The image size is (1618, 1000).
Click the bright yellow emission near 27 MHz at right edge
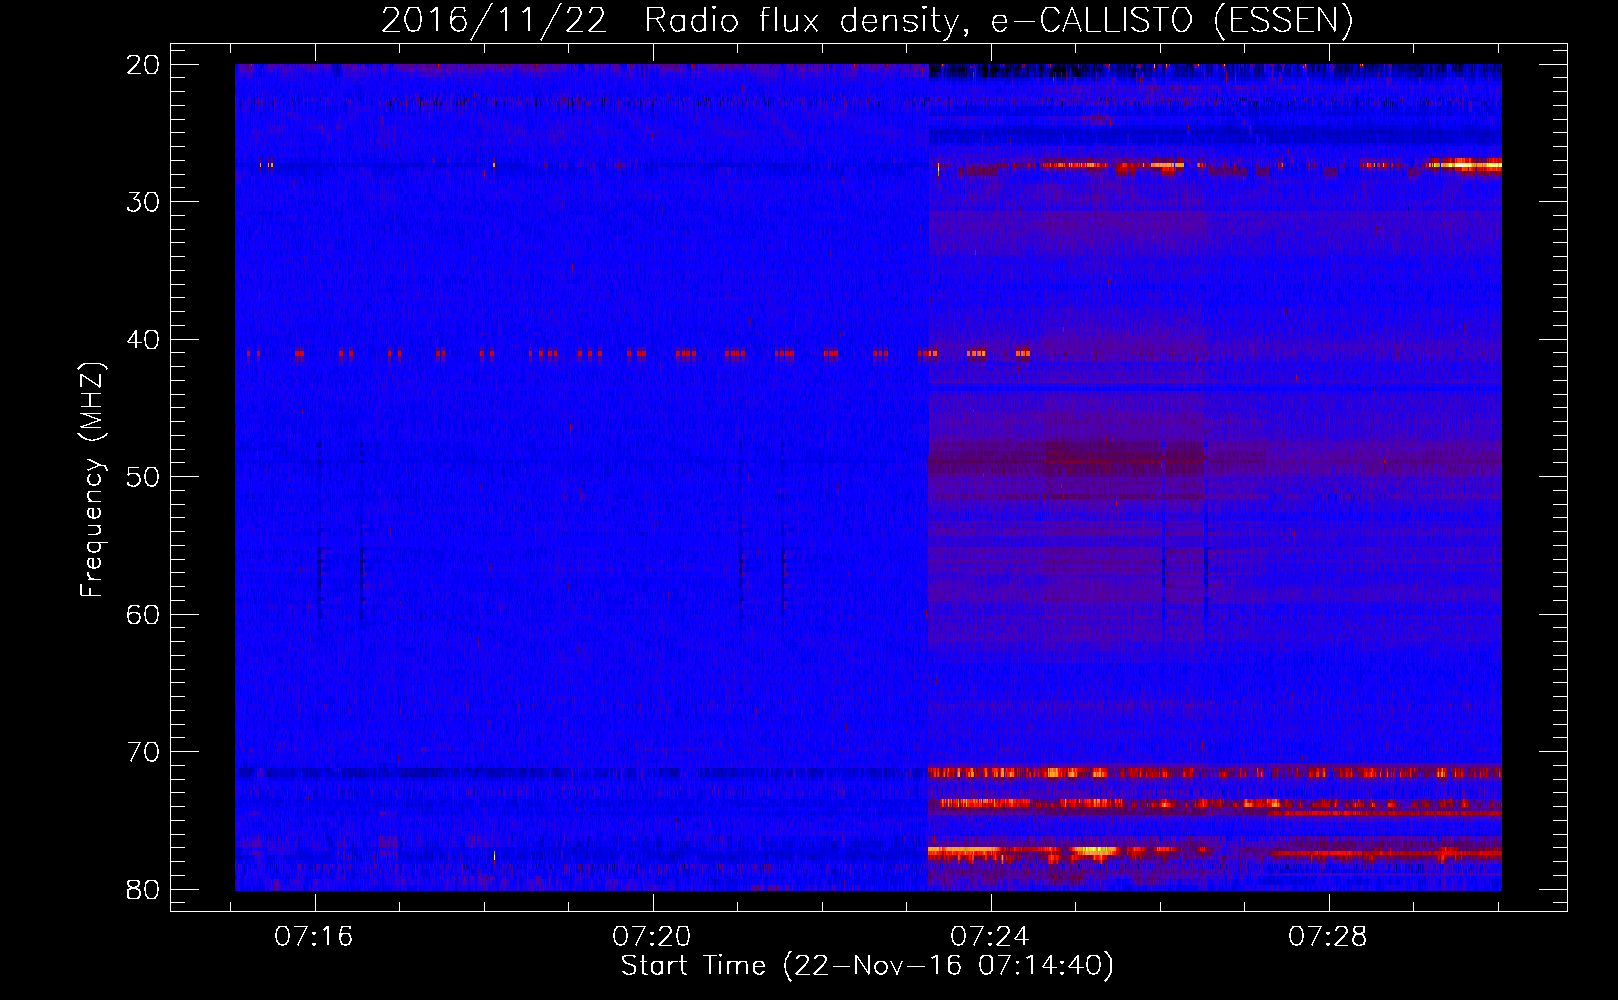point(1464,164)
